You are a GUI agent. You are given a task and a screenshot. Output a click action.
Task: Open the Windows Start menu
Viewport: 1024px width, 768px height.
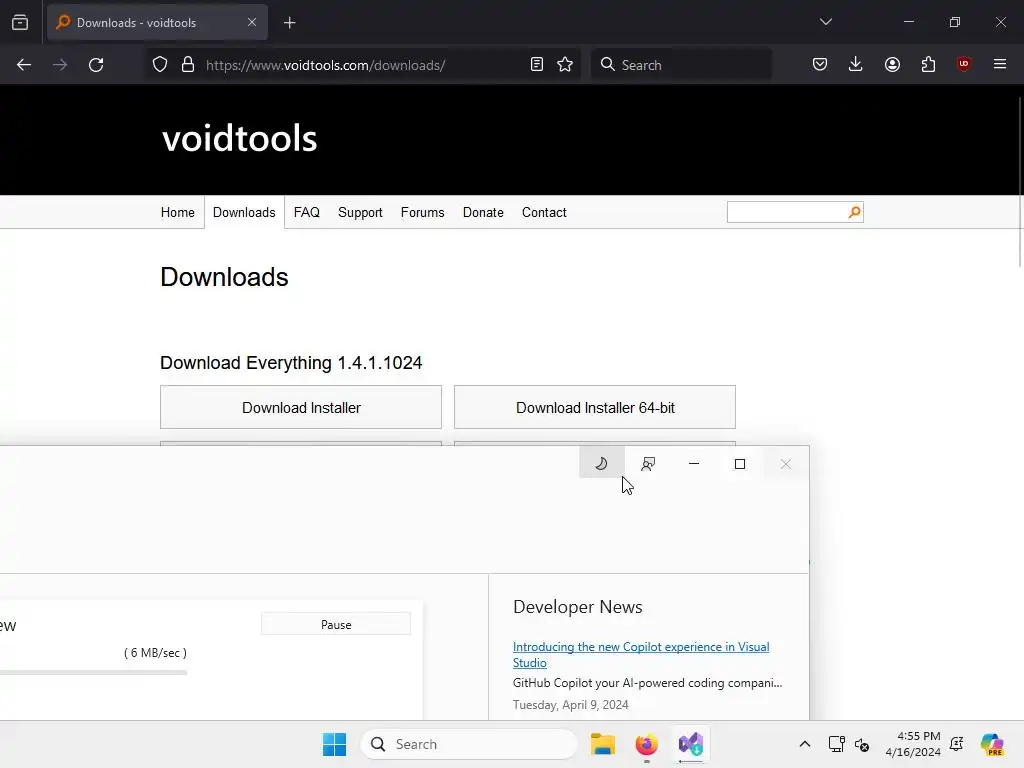pos(334,744)
